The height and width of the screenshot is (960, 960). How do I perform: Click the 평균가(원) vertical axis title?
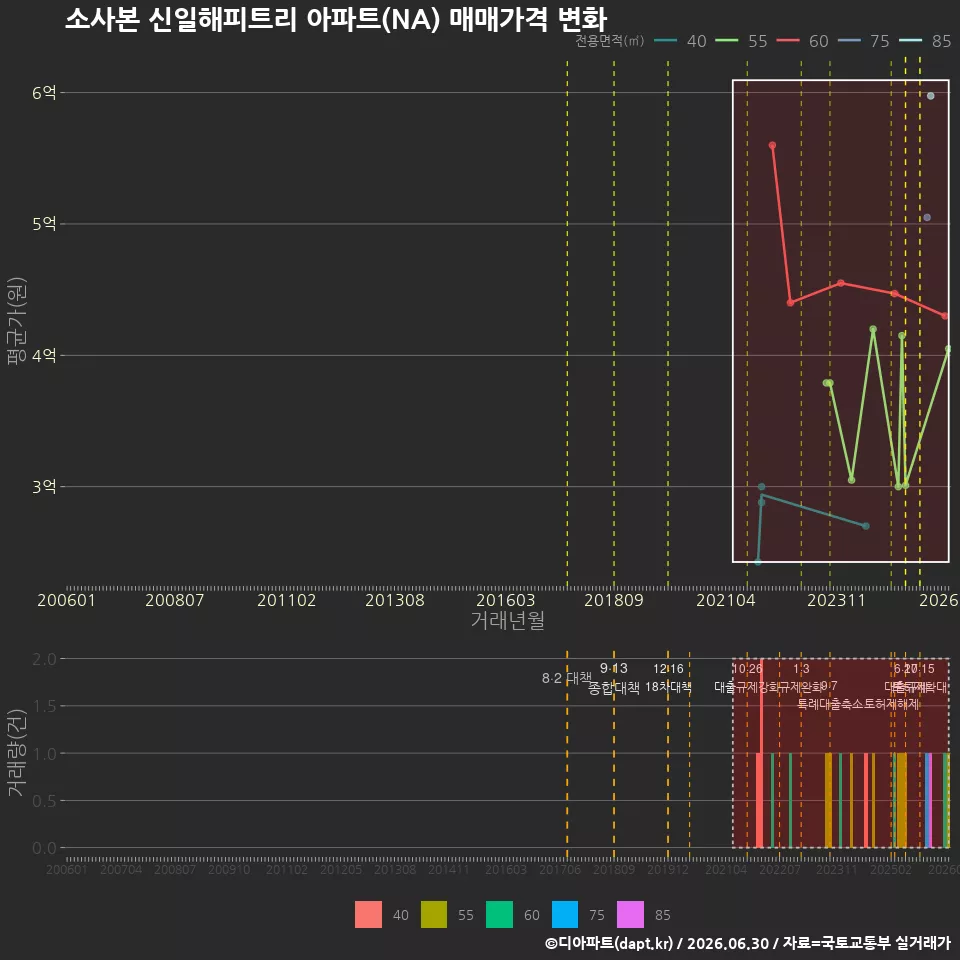click(x=17, y=321)
